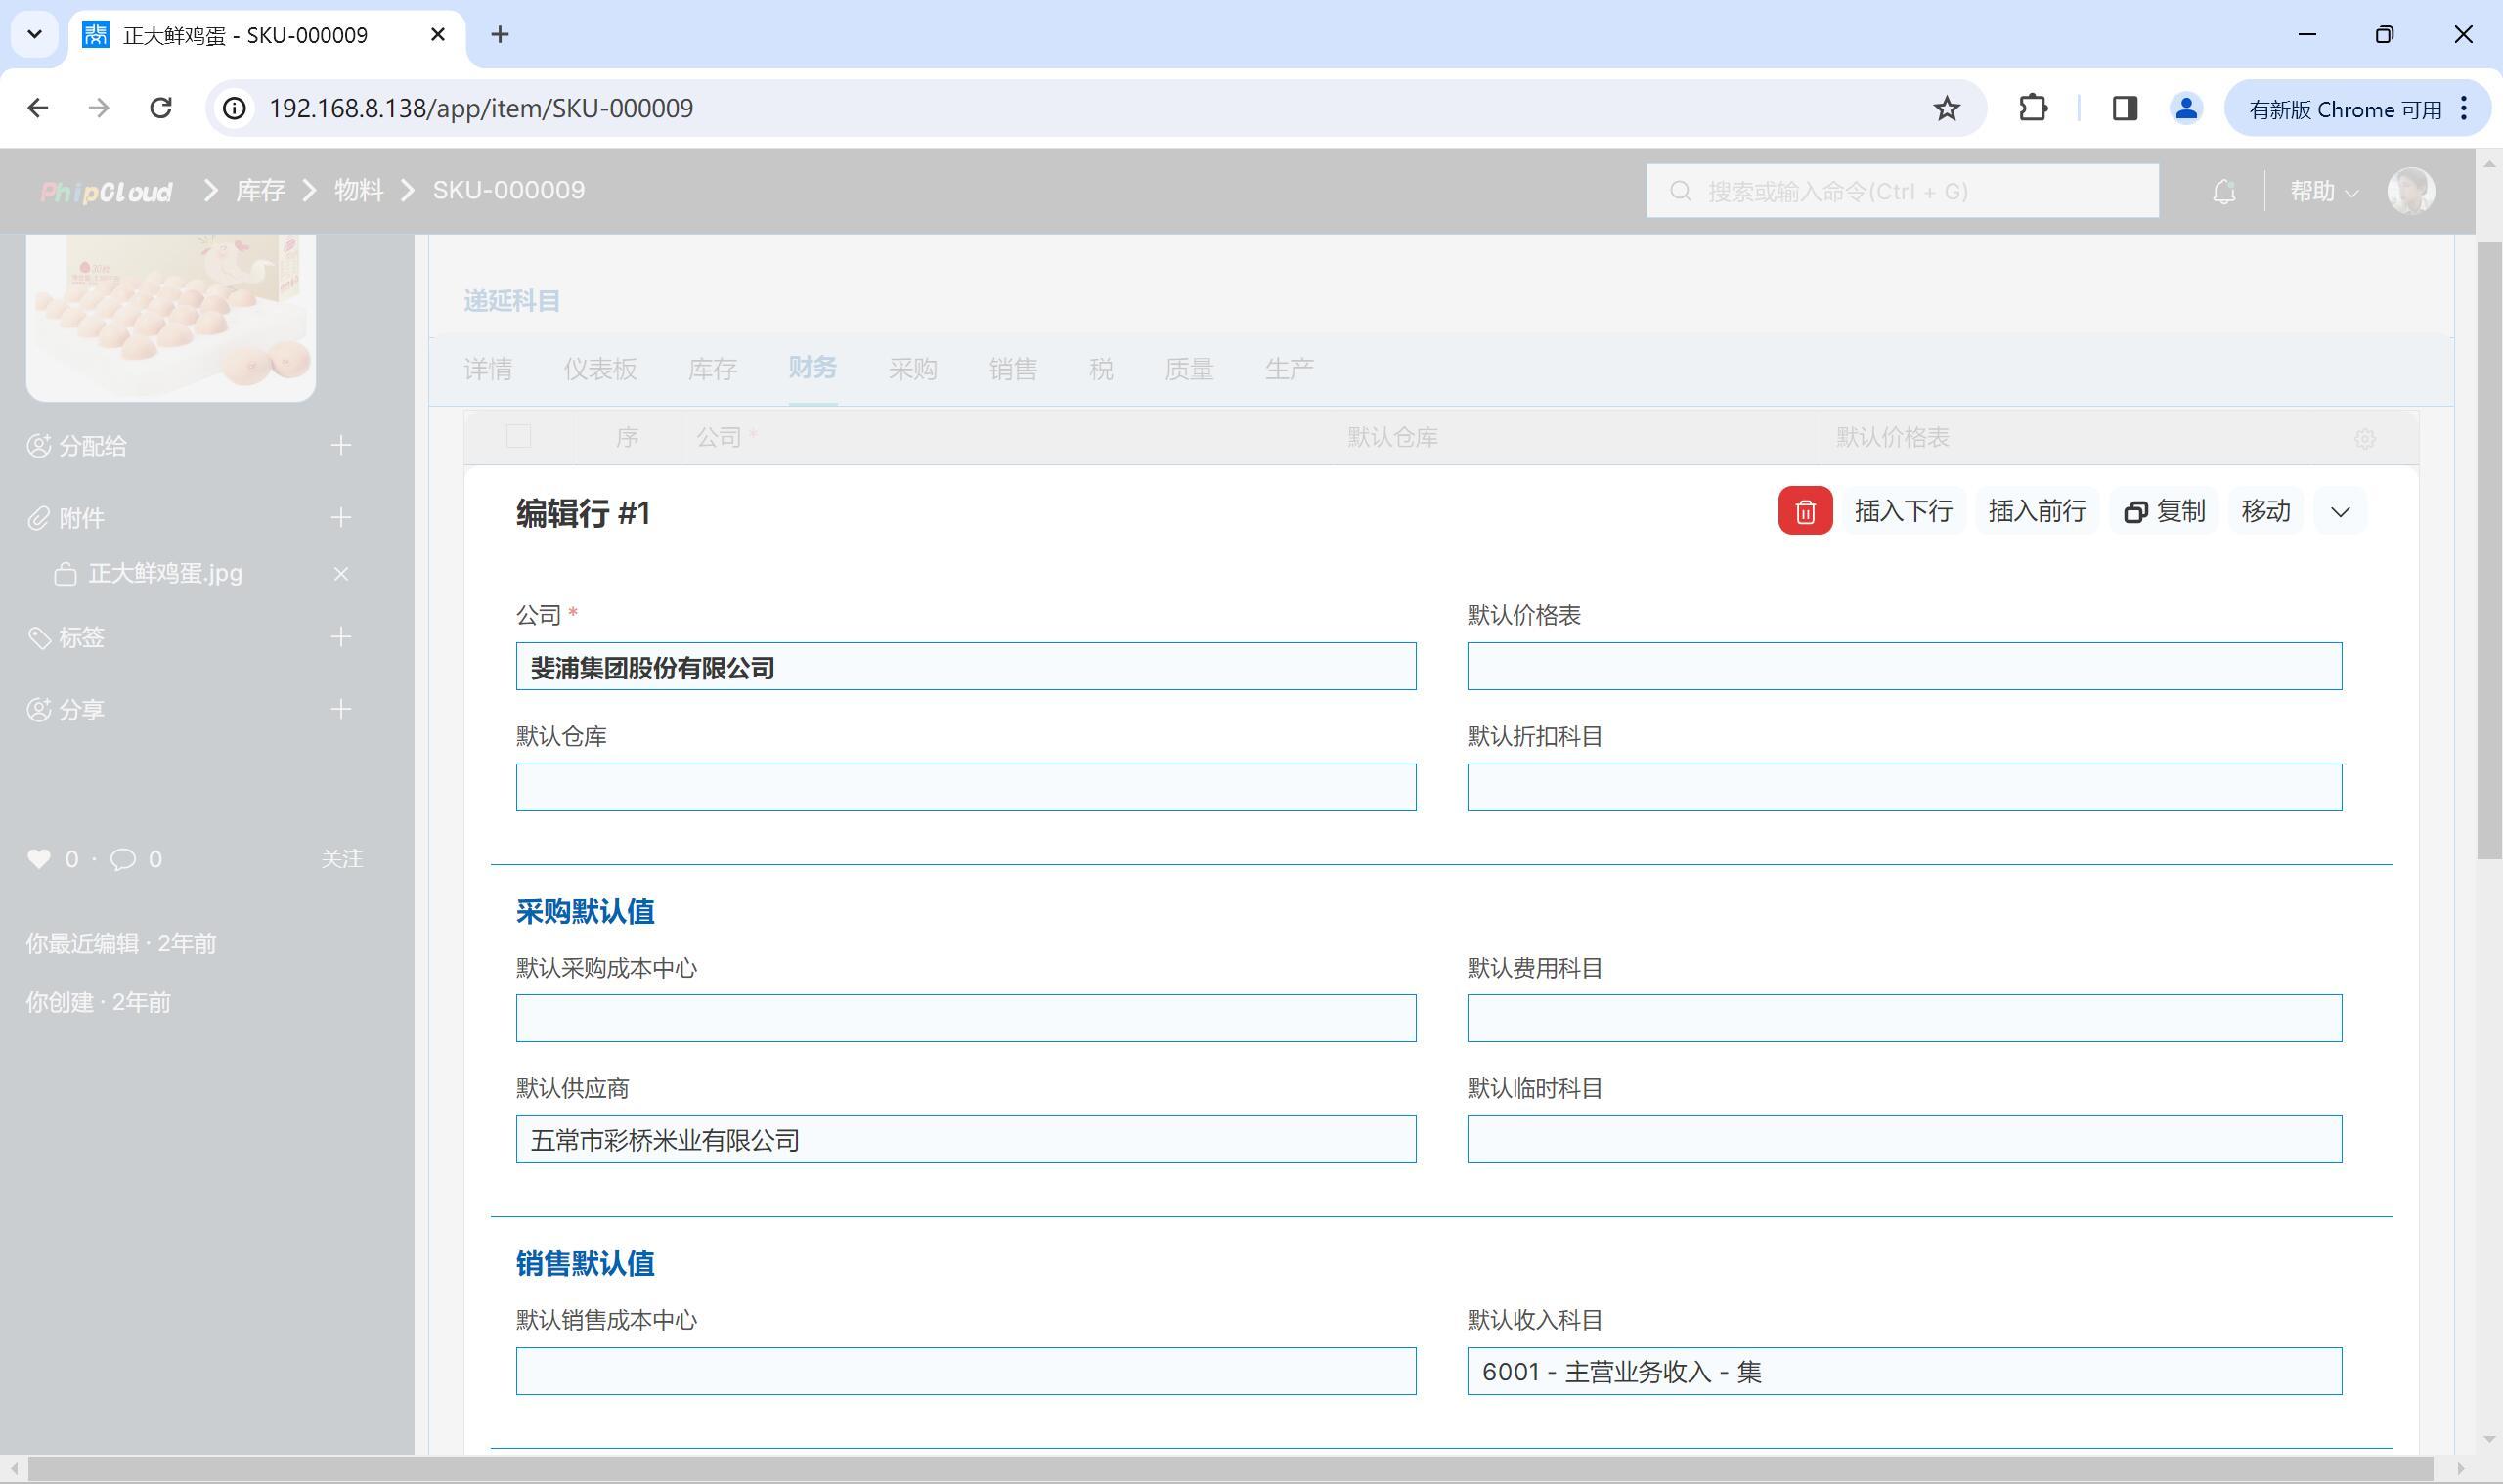Add a tag with 标签 plus icon
2503x1484 pixels.
(341, 637)
